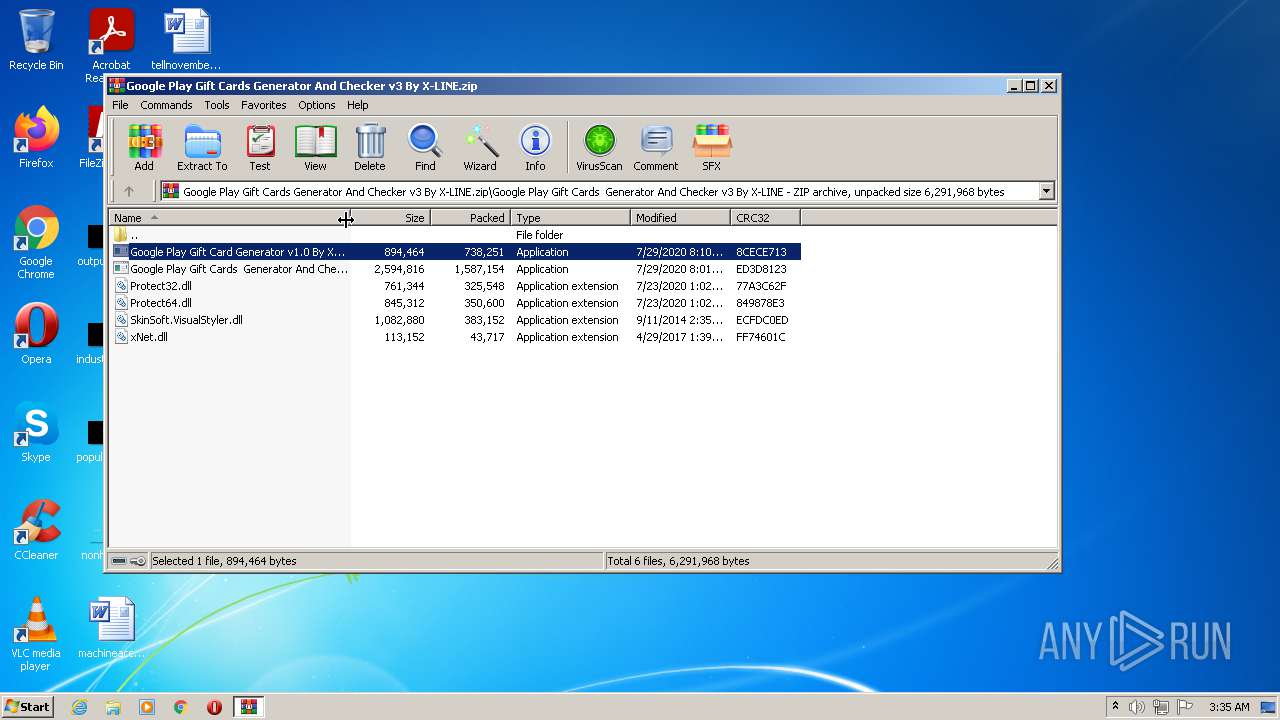Show hidden tray icons arrow
1280x720 pixels.
1115,707
